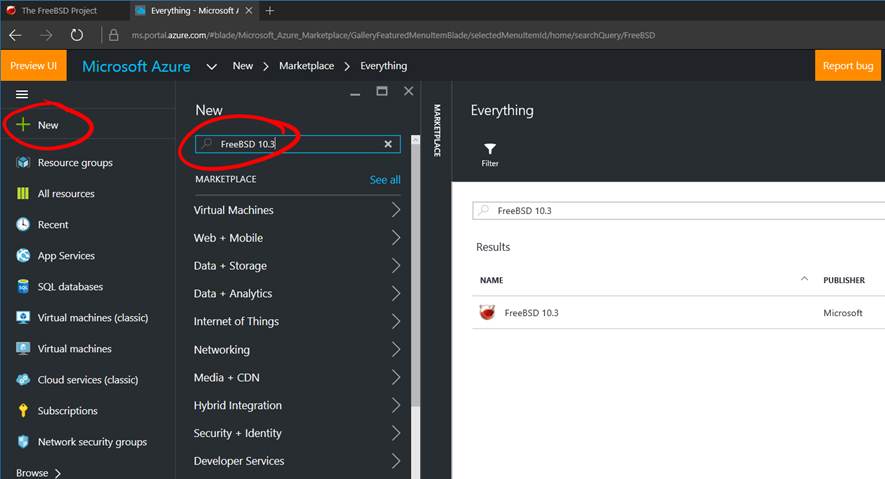Screen dimensions: 885x479
Task: Click the New breadcrumb
Action: click(243, 66)
